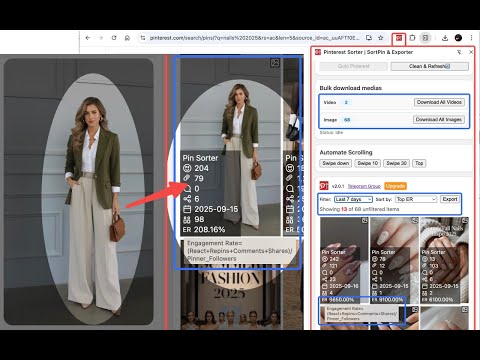Click the Swipe down button
The image size is (480, 360).
(336, 163)
